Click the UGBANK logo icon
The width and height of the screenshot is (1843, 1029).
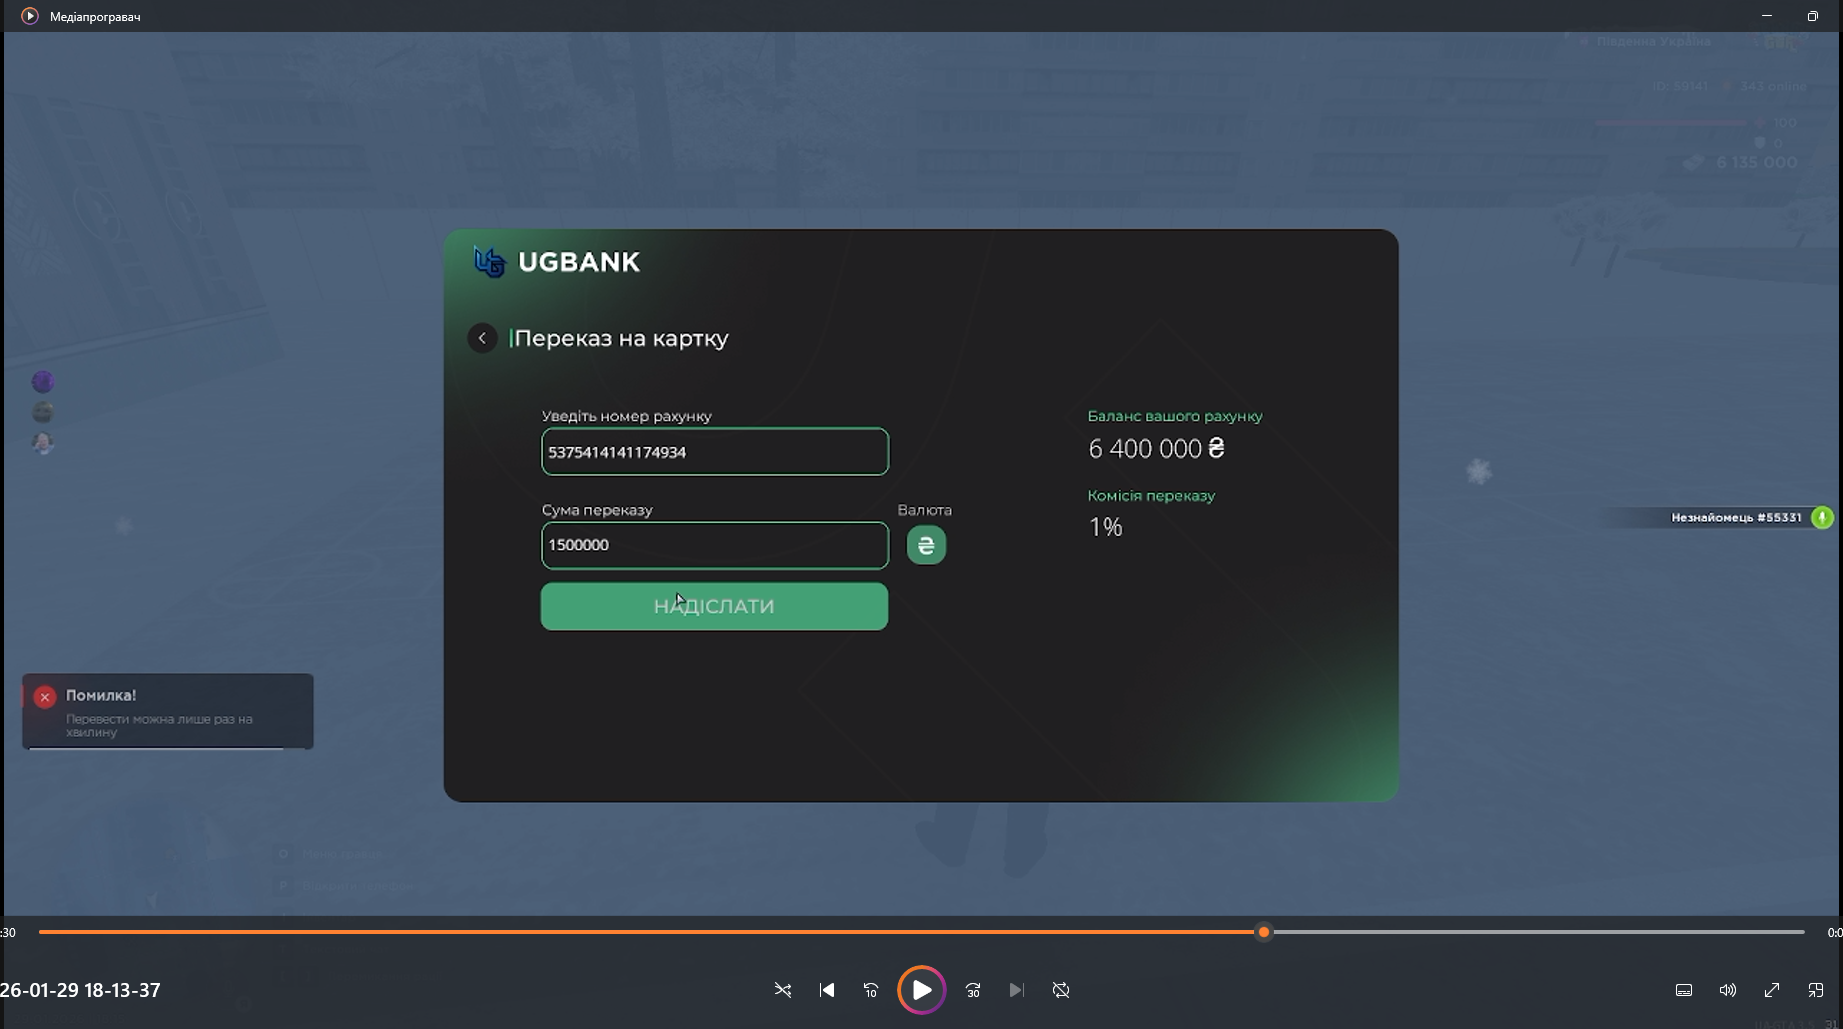(x=489, y=262)
